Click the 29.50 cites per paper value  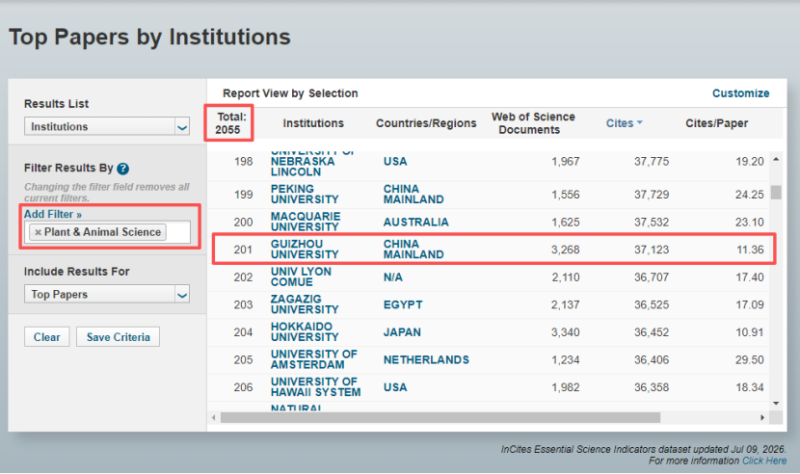[x=749, y=360]
